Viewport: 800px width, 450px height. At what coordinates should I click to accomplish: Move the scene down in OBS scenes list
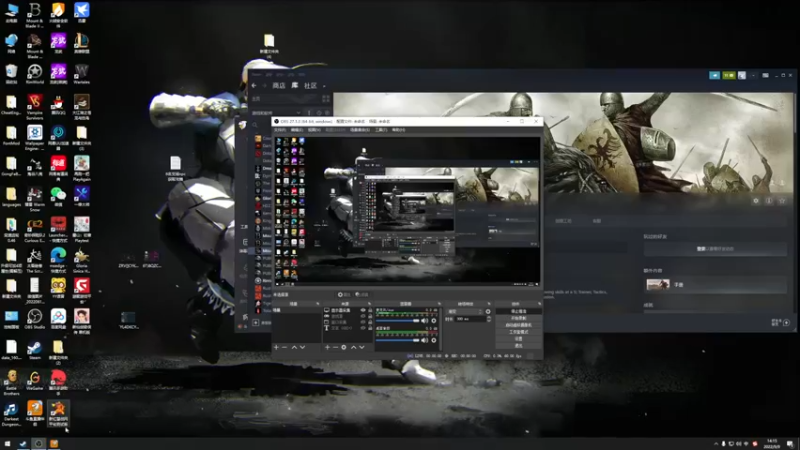coord(303,347)
